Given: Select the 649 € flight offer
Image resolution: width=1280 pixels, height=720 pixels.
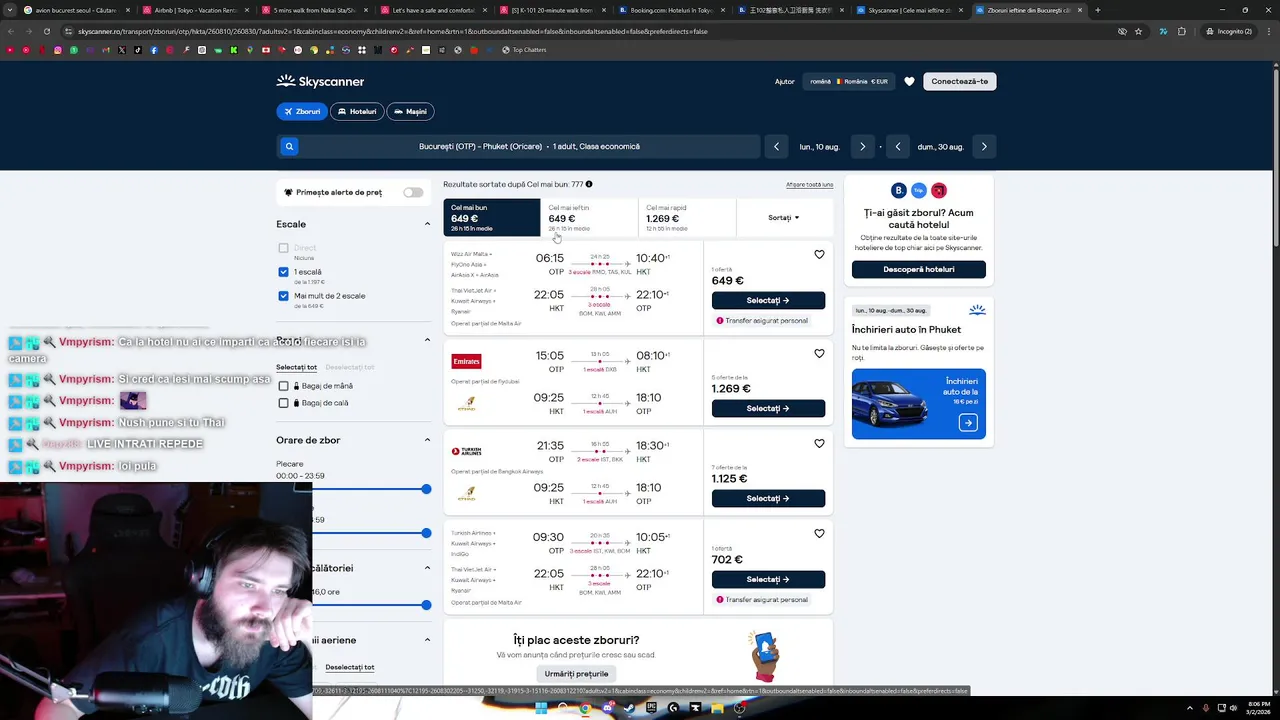Looking at the screenshot, I should click(x=768, y=300).
